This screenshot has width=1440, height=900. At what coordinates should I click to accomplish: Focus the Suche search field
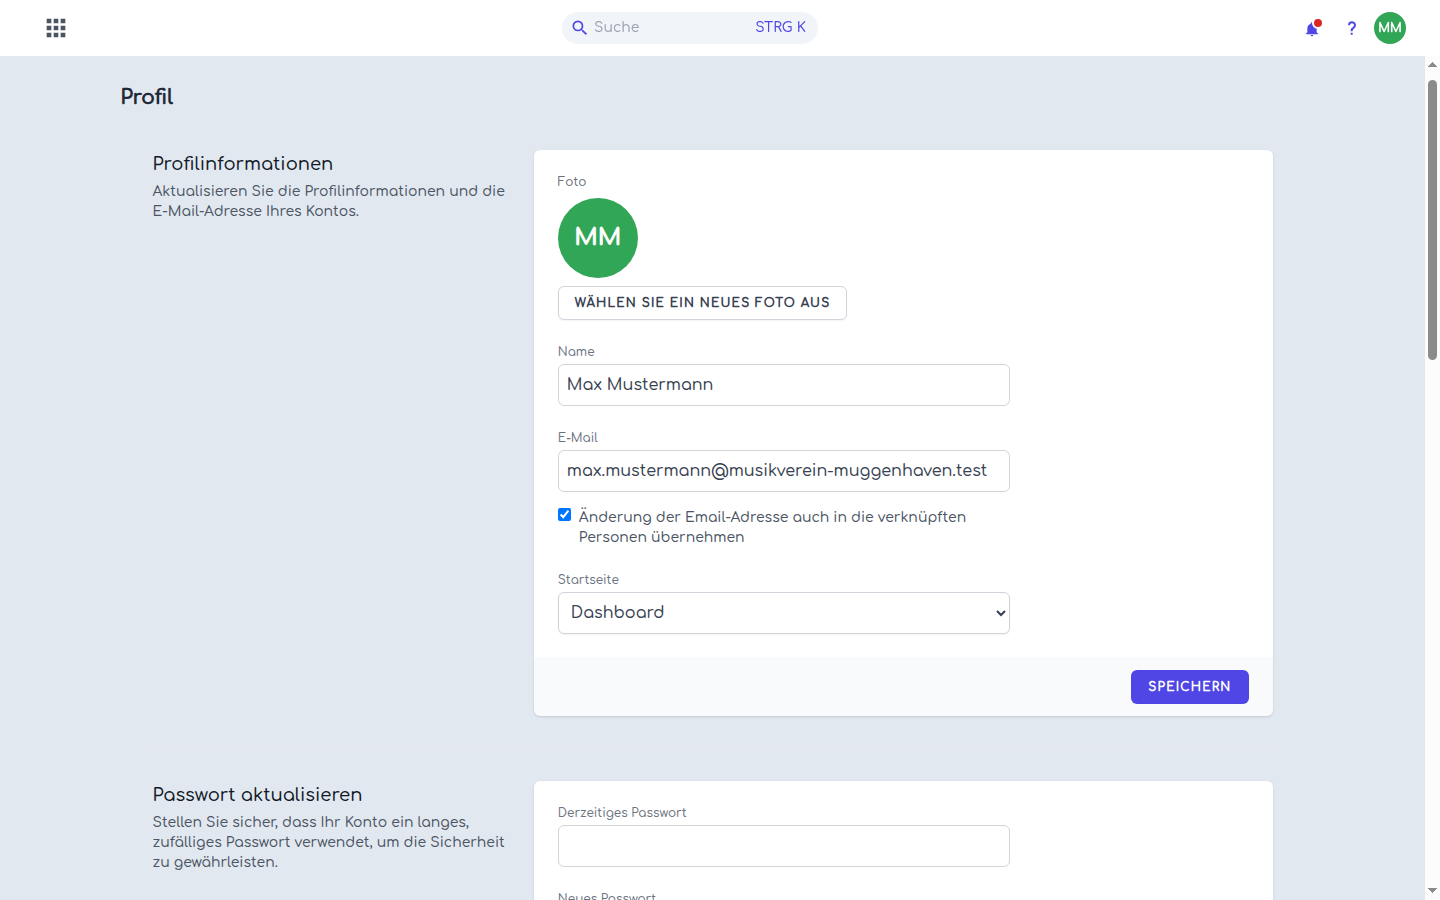[690, 28]
